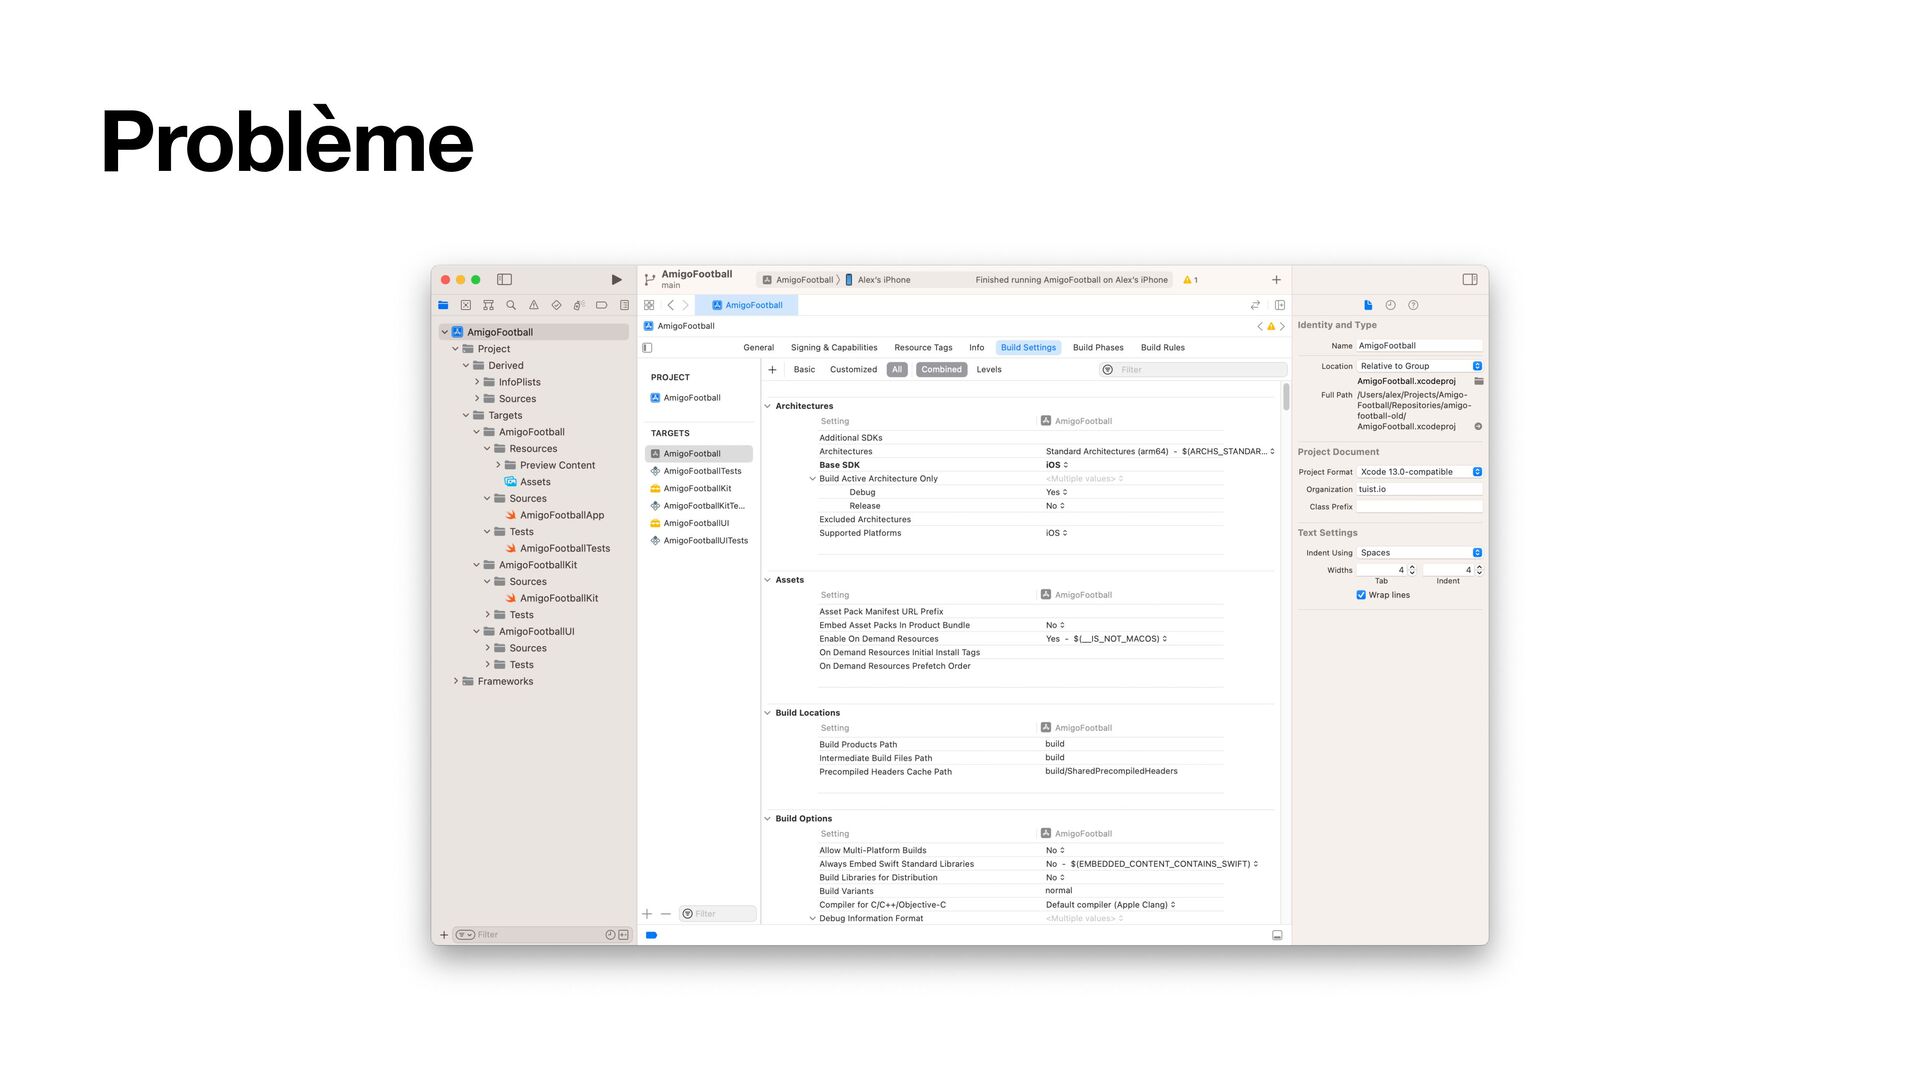Select the All filter toggle
The width and height of the screenshot is (1920, 1080).
click(x=897, y=370)
